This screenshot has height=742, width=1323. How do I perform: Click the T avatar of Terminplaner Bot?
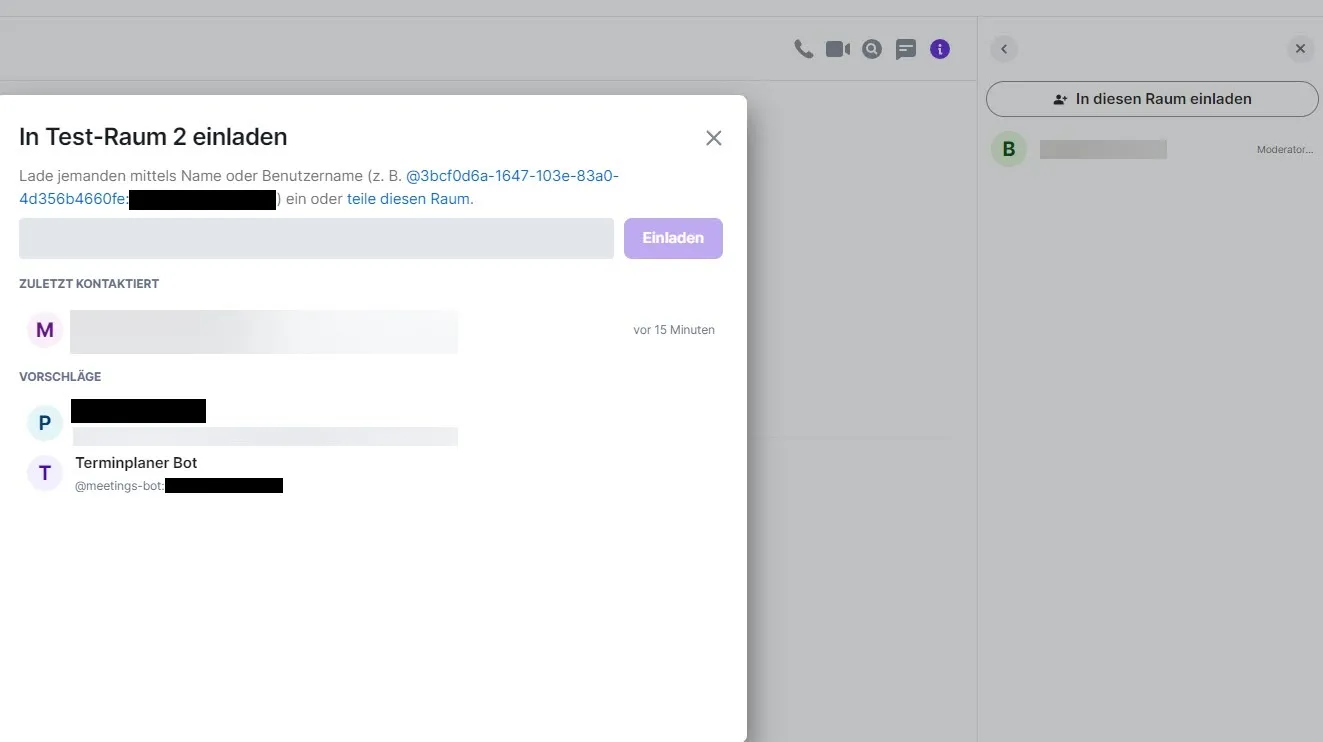45,474
